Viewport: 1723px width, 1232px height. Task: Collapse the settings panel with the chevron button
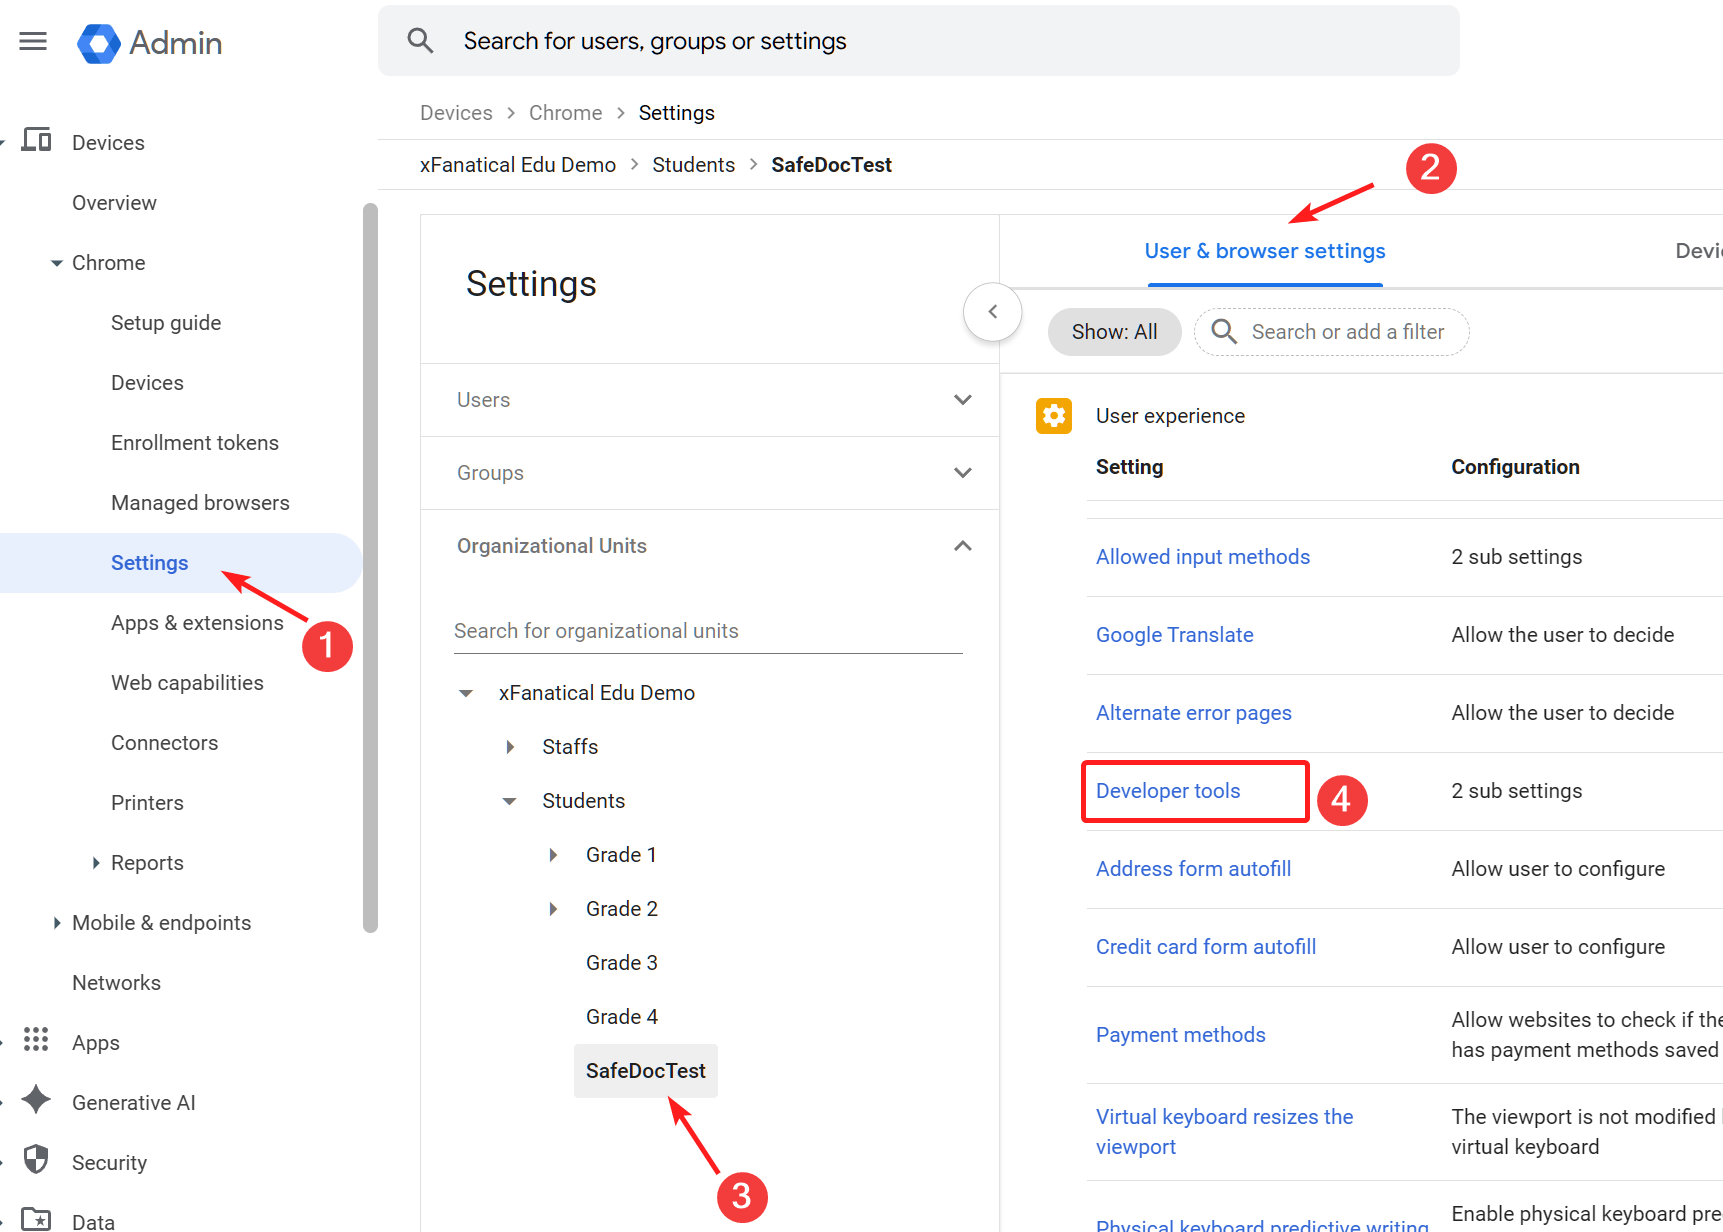(992, 312)
